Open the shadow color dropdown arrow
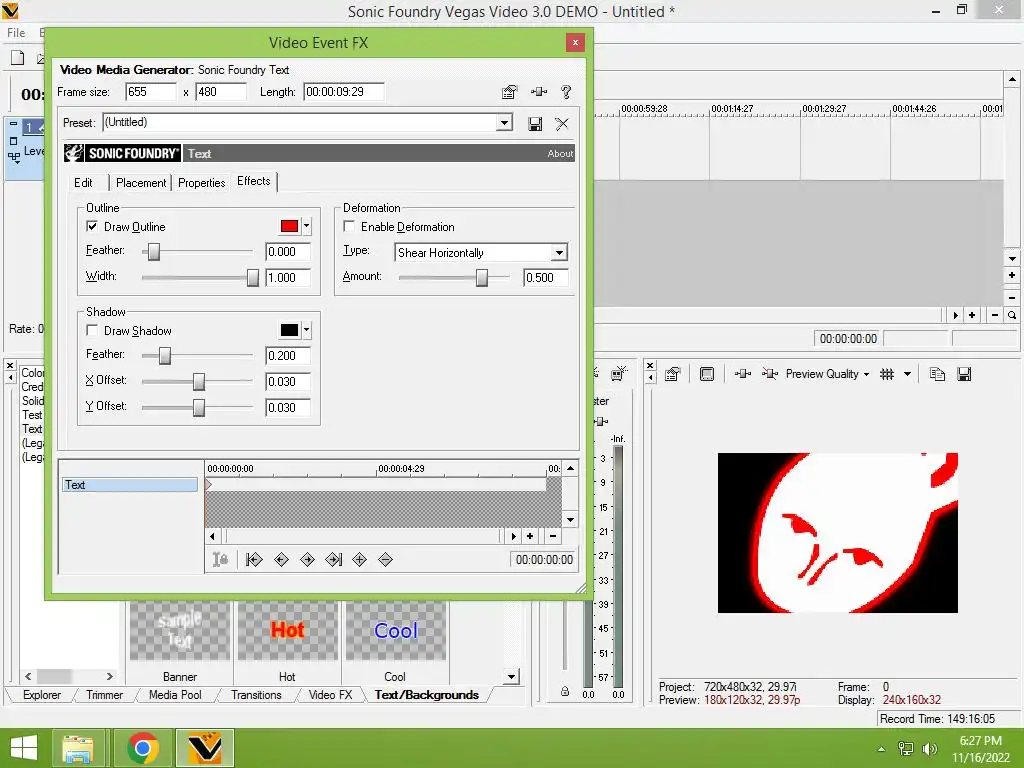Image resolution: width=1024 pixels, height=768 pixels. (307, 330)
